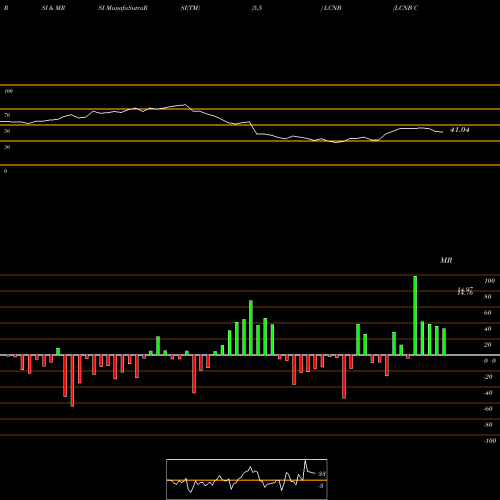Image resolution: width=500 pixels, height=500 pixels.
Task: Select the 'SI MunafaSutraR' header text
Action: (123, 8)
